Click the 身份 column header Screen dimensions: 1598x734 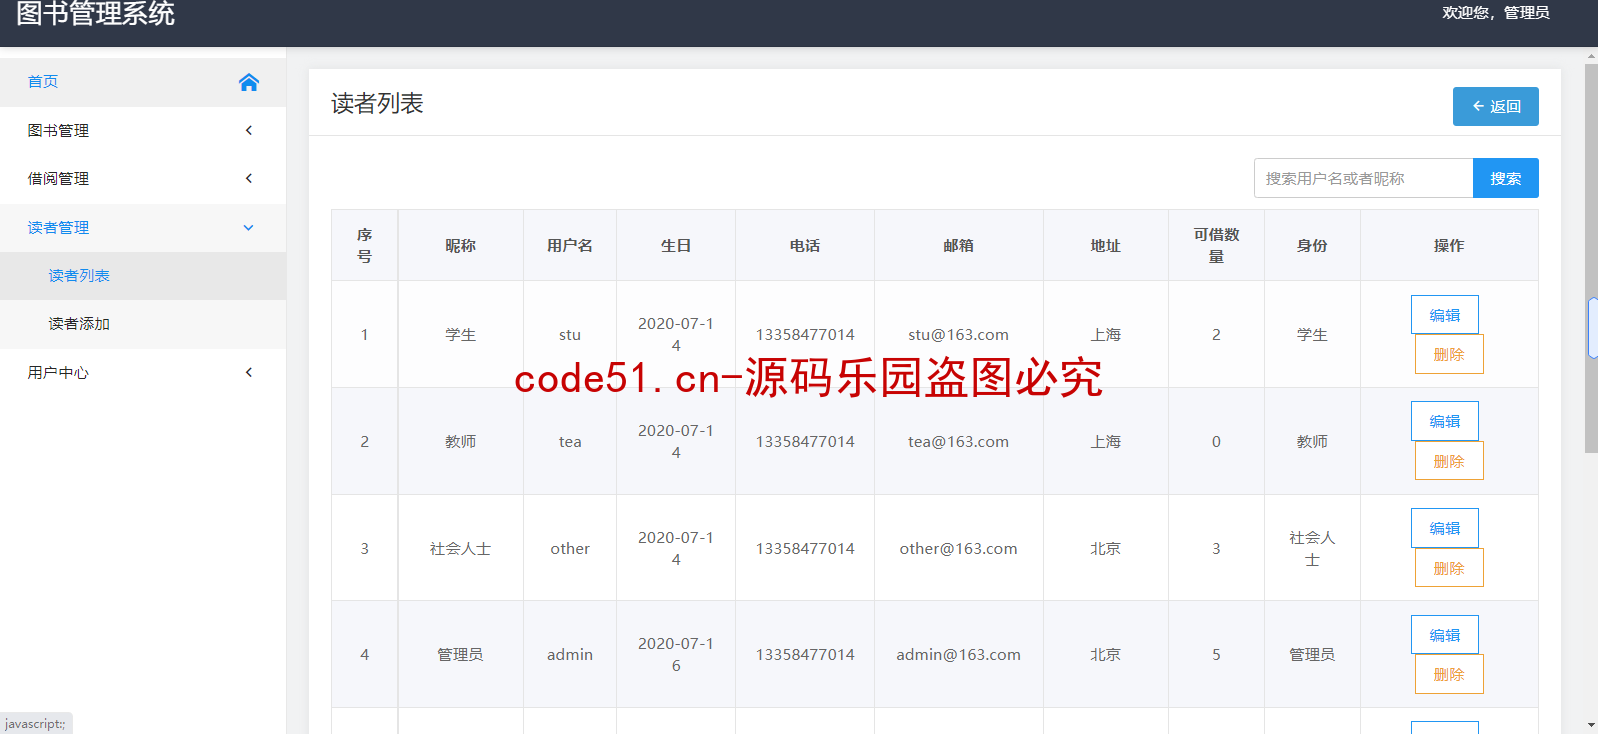pyautogui.click(x=1312, y=245)
